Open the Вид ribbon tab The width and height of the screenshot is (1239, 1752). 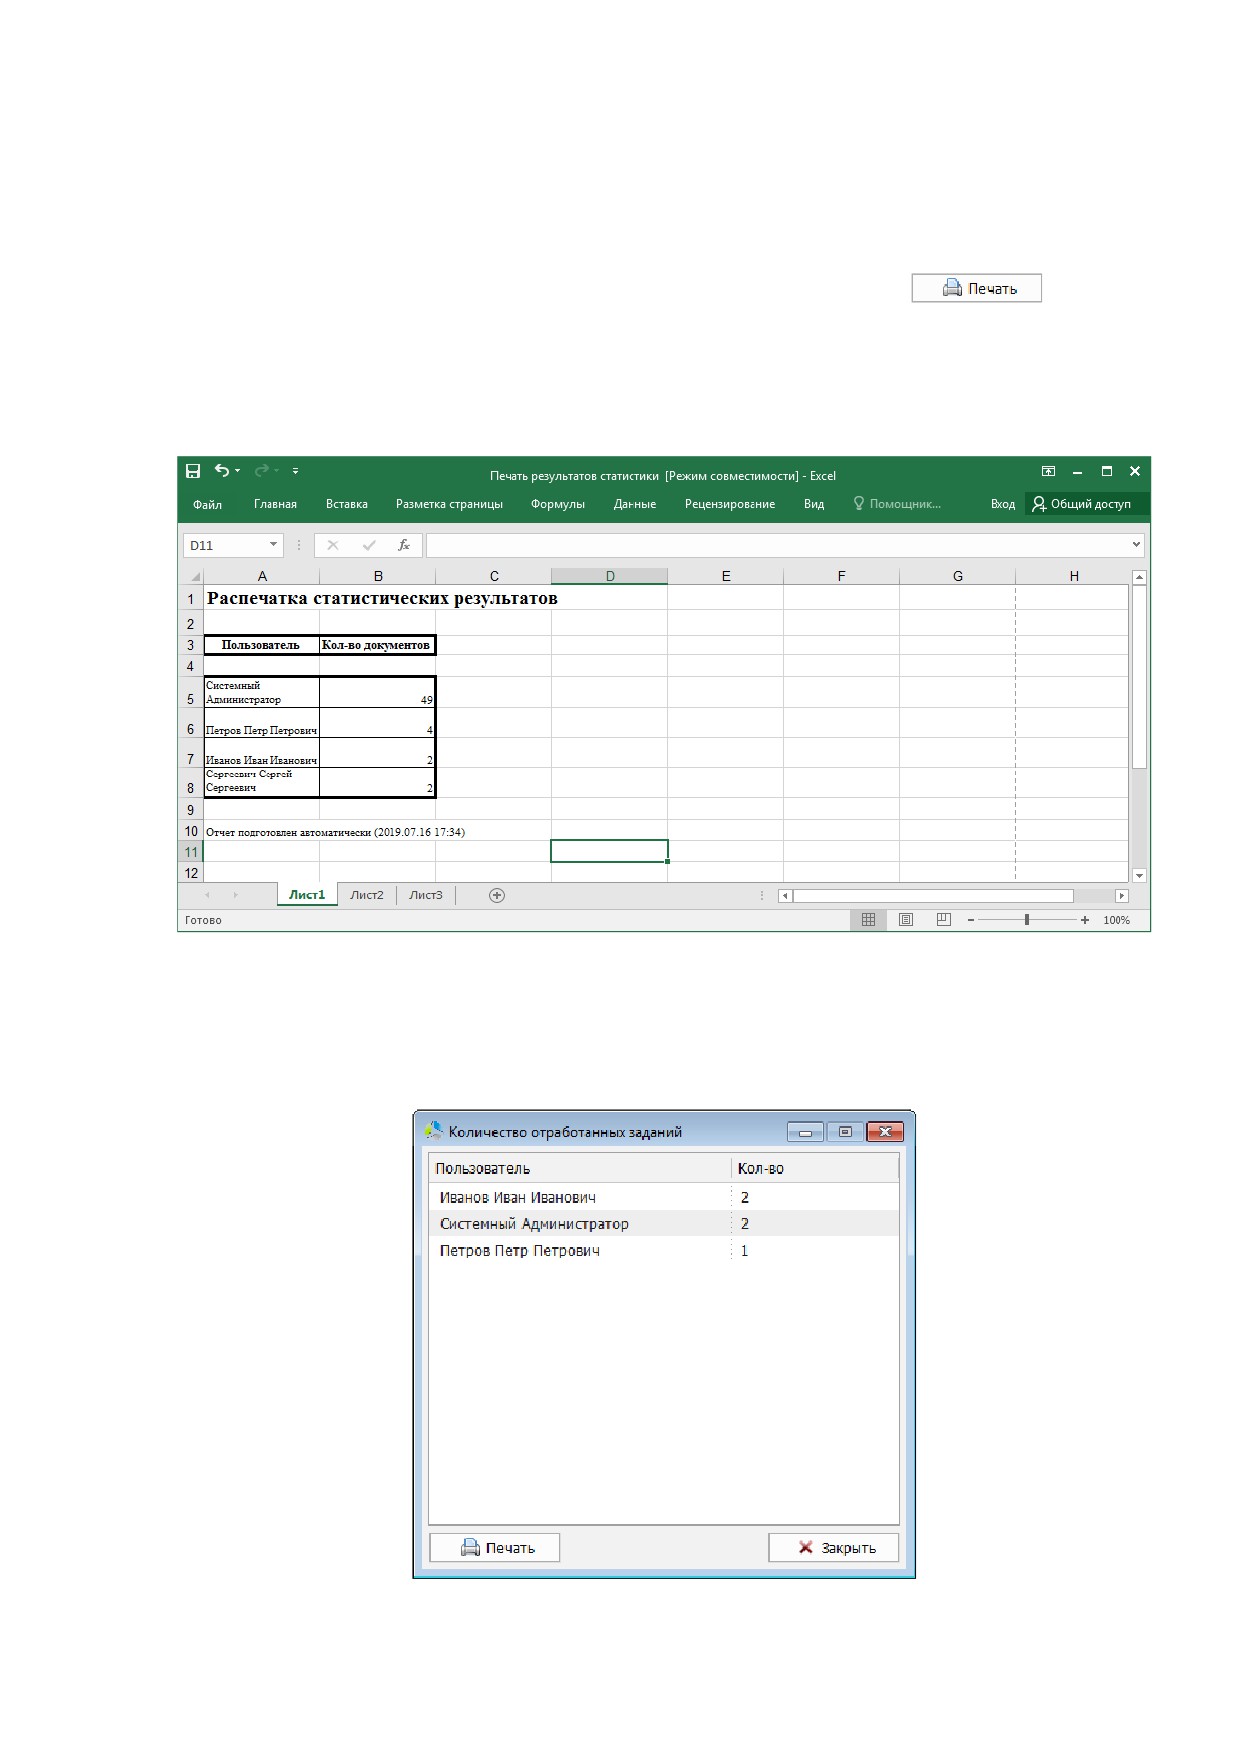coord(814,504)
